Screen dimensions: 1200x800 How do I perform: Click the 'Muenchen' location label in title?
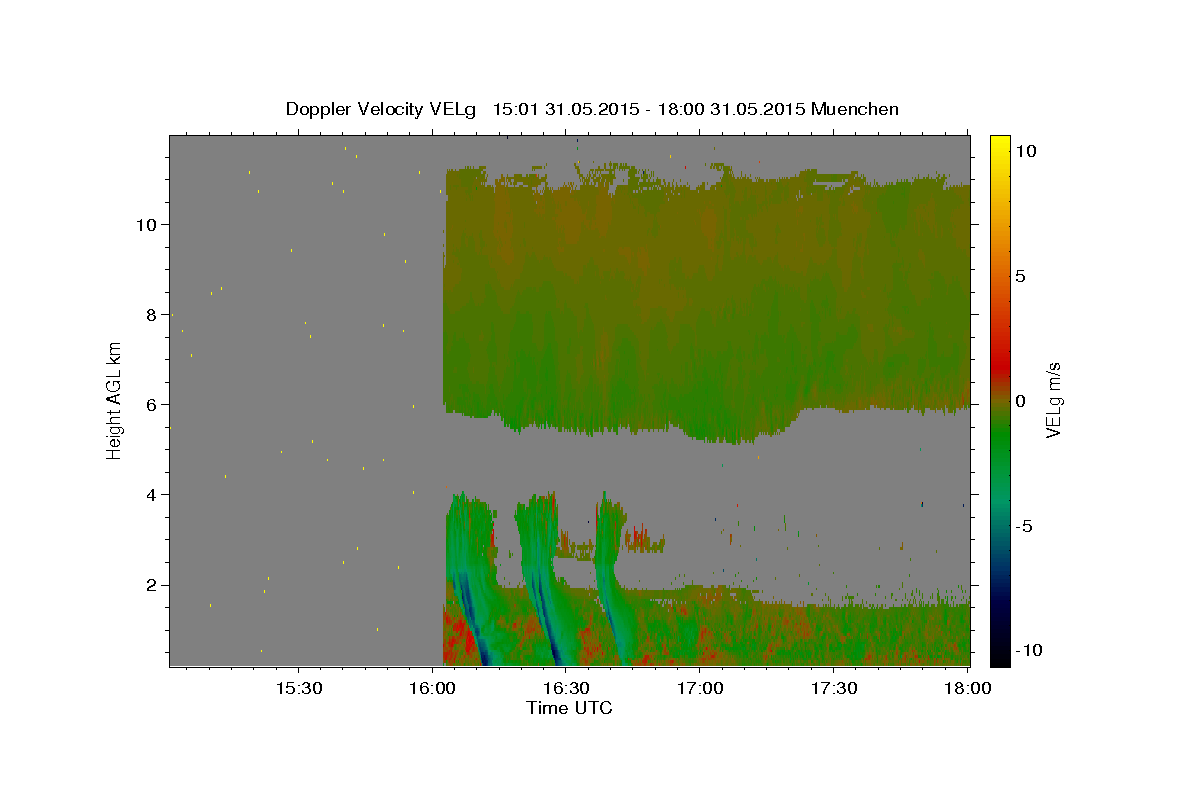855,109
